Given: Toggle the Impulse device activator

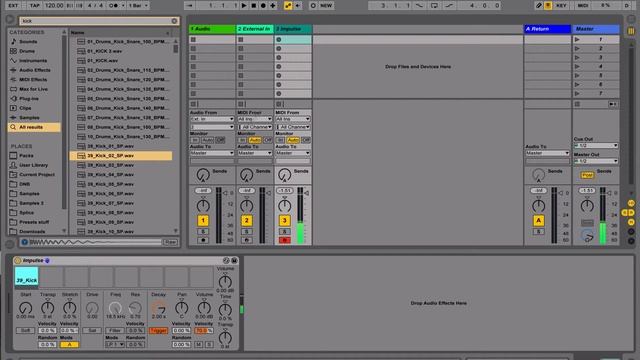Looking at the screenshot, I should coord(17,260).
